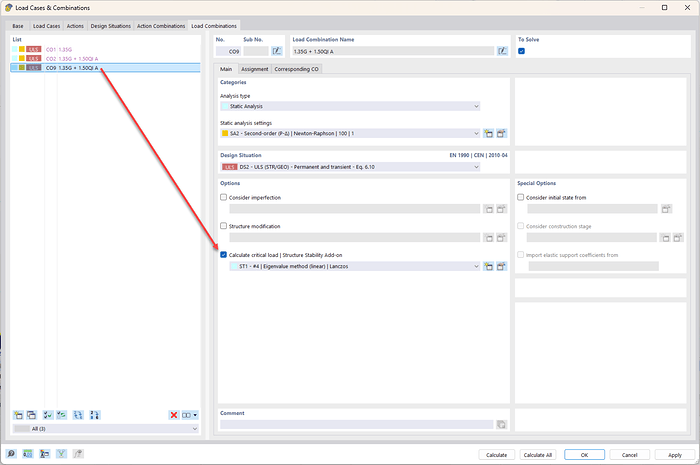
Task: Renumber items icon with blue arrows
Action: [78, 415]
